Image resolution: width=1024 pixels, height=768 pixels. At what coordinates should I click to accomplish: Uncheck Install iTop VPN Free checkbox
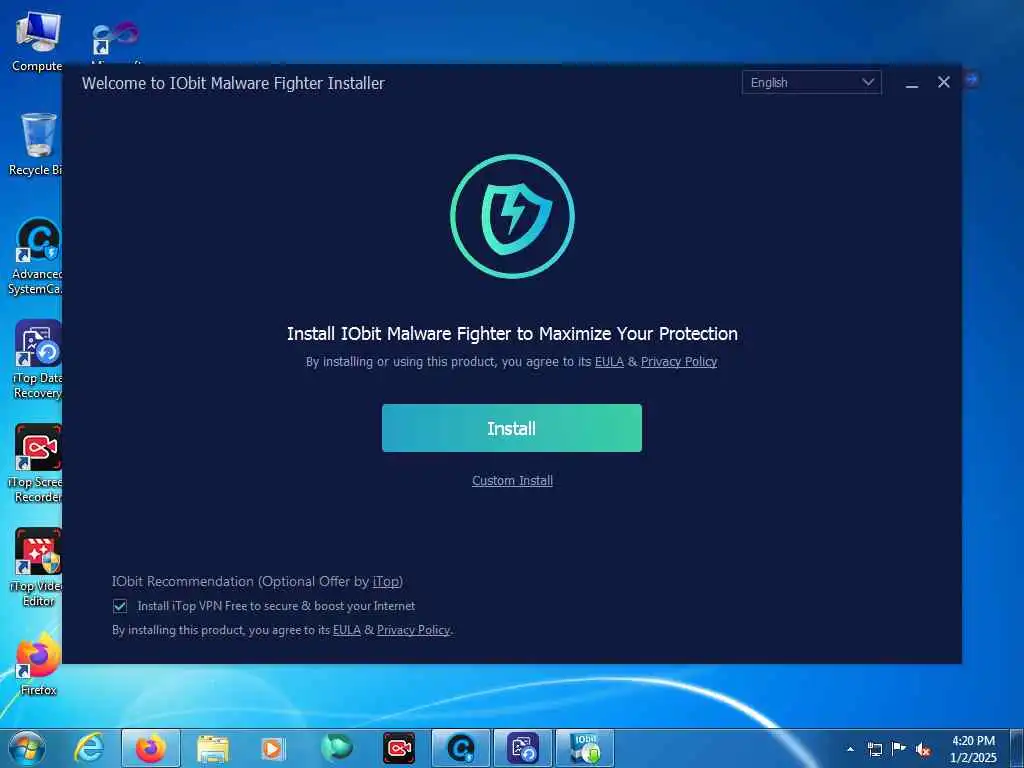tap(120, 606)
